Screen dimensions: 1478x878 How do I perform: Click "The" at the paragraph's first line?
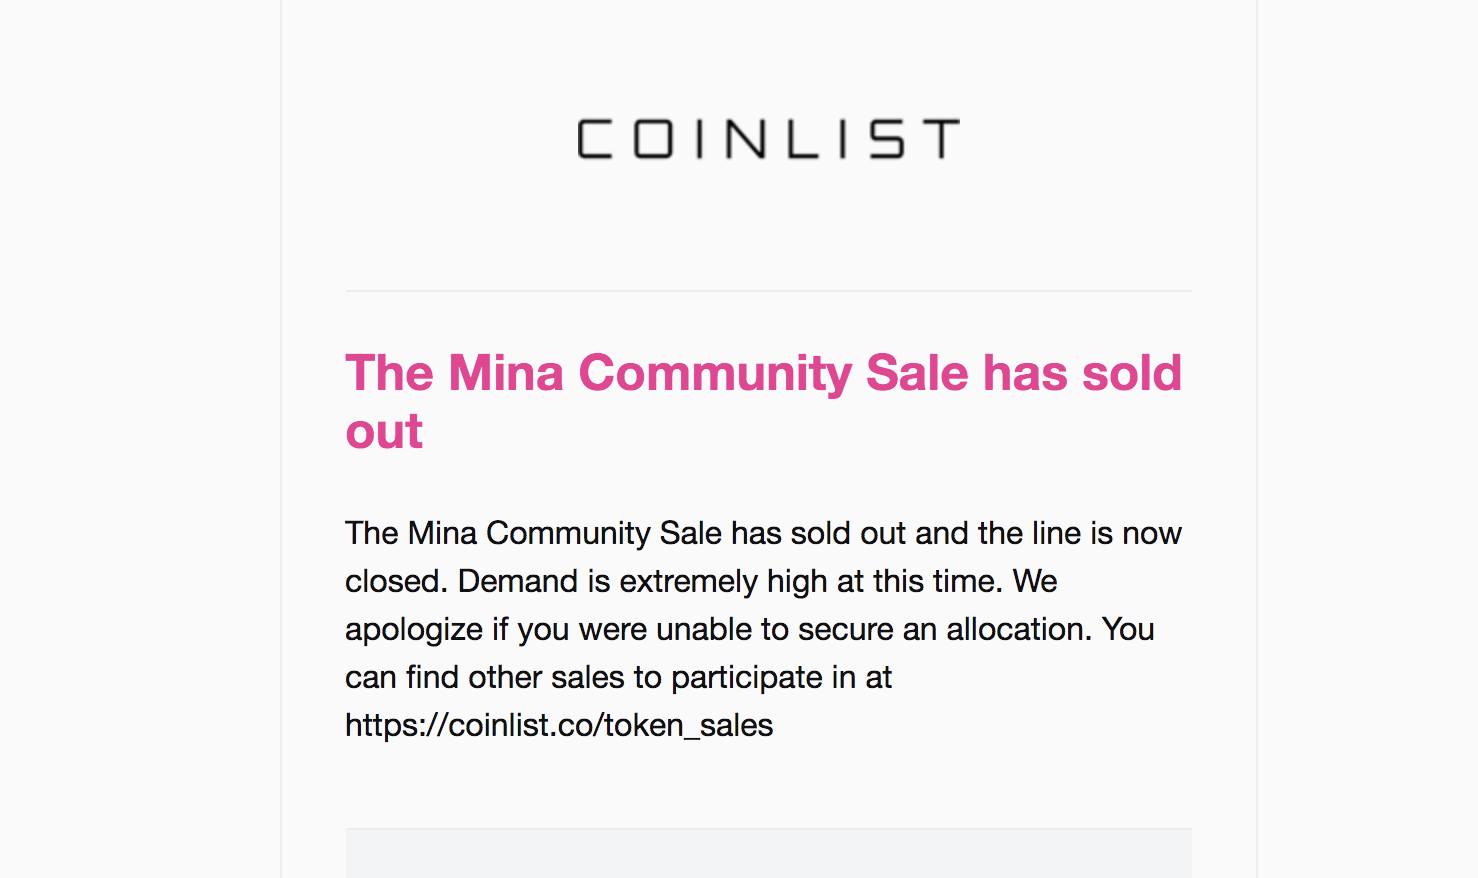[x=372, y=533]
